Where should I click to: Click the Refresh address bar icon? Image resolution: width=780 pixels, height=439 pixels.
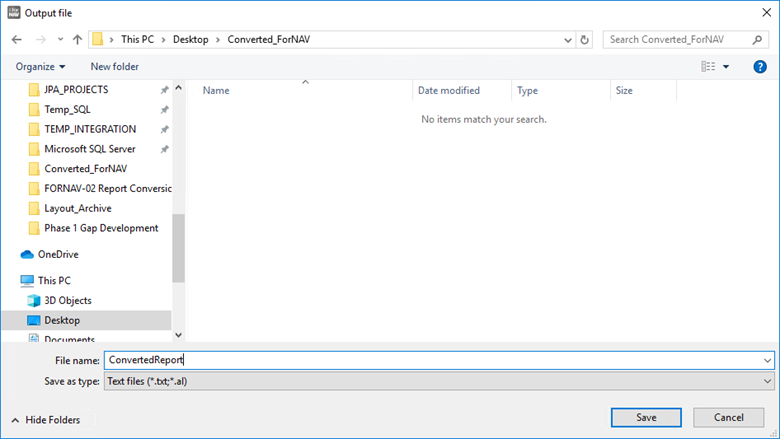[x=585, y=40]
